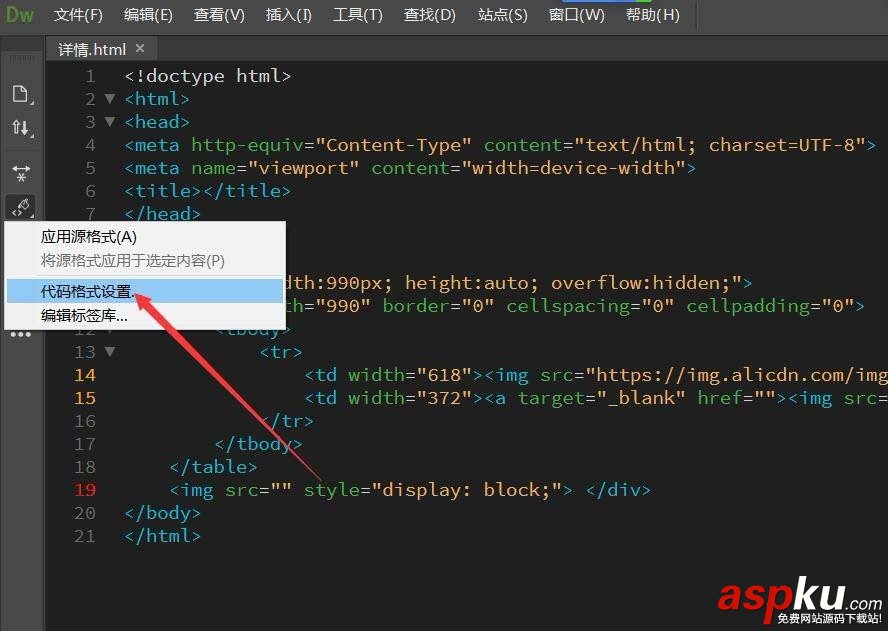This screenshot has width=888, height=631.
Task: Click the File Management arrows icon
Action: pyautogui.click(x=22, y=128)
